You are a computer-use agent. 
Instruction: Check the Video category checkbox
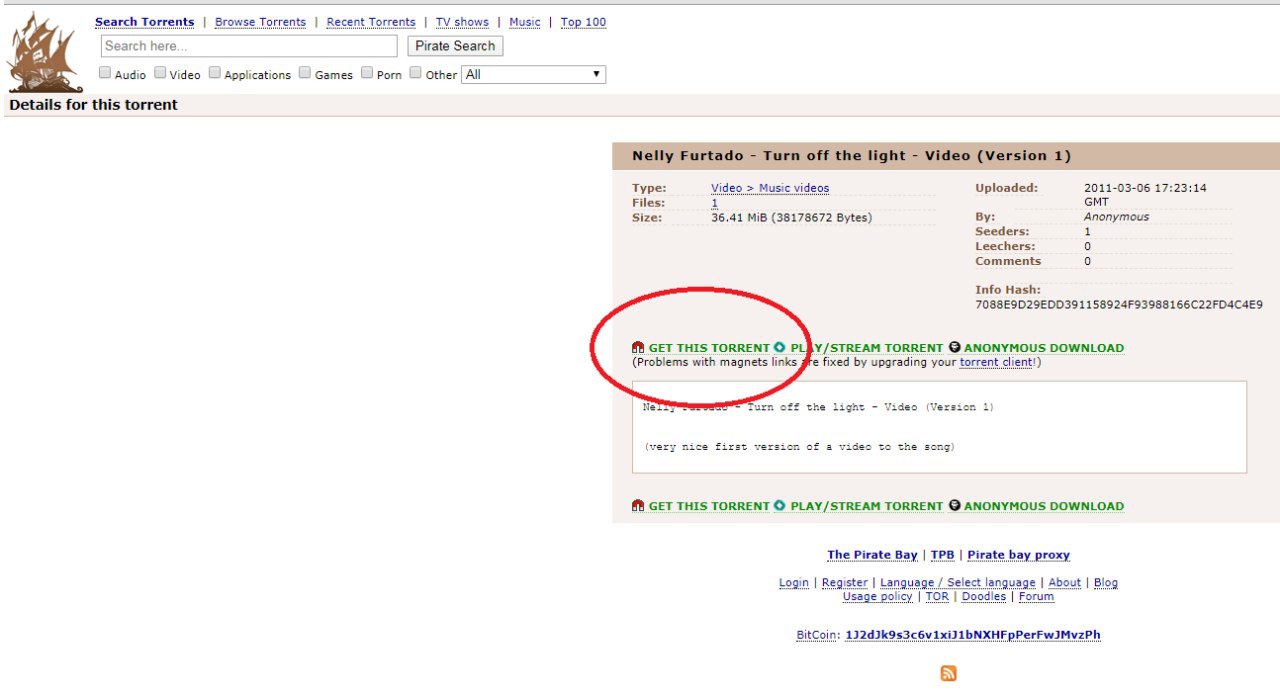click(160, 73)
